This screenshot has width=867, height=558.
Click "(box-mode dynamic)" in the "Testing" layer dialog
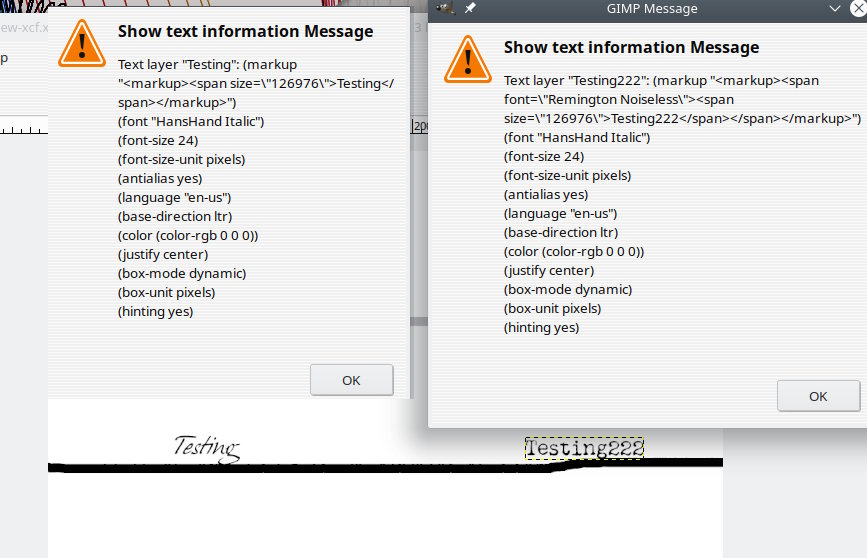(x=182, y=273)
